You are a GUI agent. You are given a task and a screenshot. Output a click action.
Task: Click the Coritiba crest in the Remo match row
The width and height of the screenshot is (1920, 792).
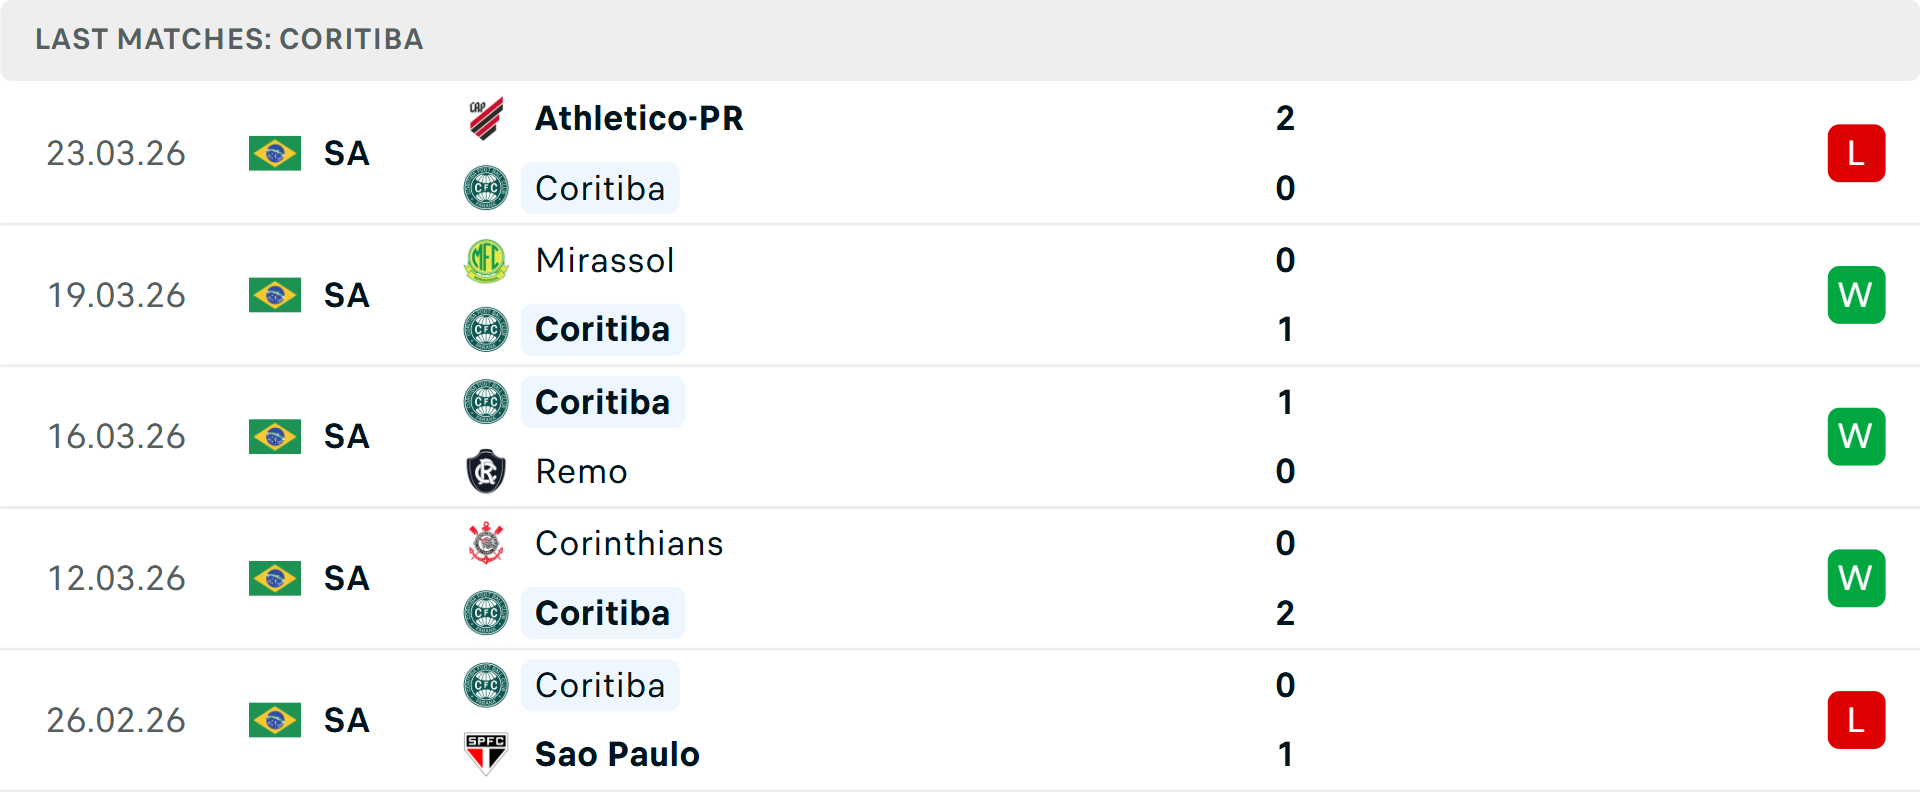[x=486, y=401]
